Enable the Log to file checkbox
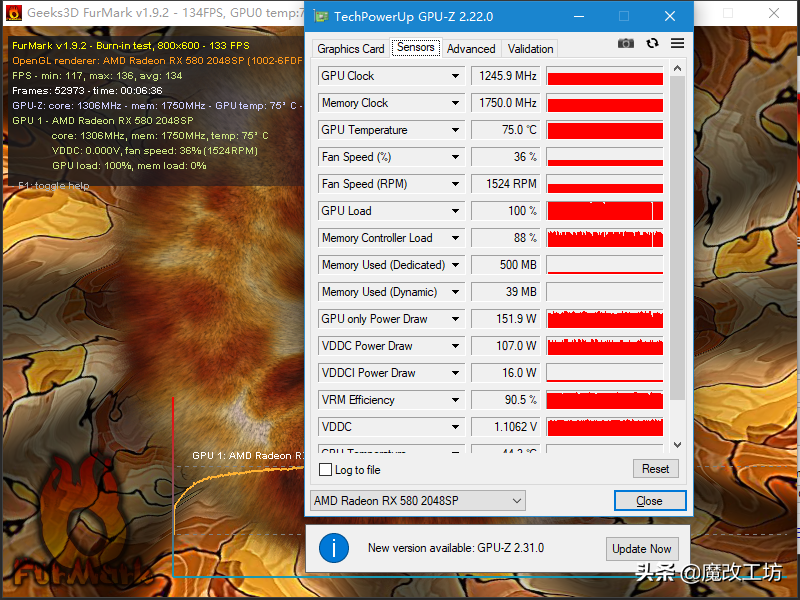Viewport: 800px width, 600px height. [325, 469]
